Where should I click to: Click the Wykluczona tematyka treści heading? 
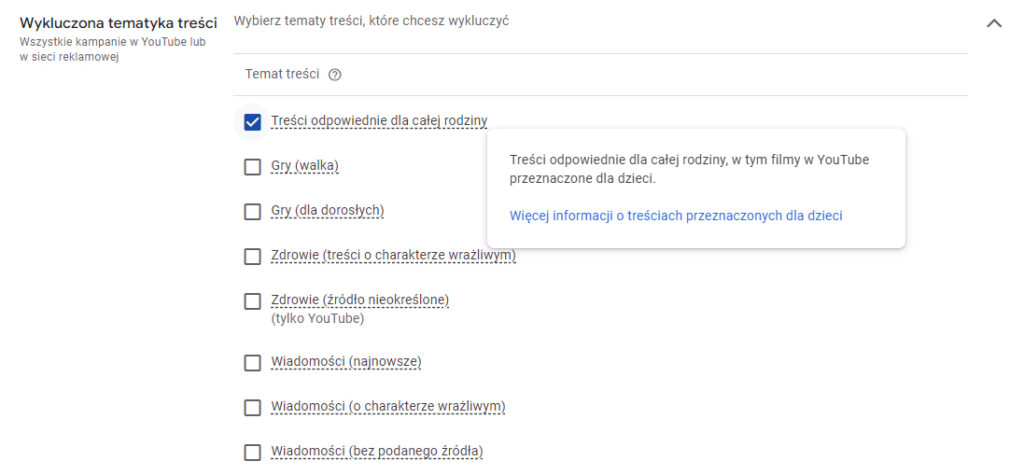click(118, 23)
